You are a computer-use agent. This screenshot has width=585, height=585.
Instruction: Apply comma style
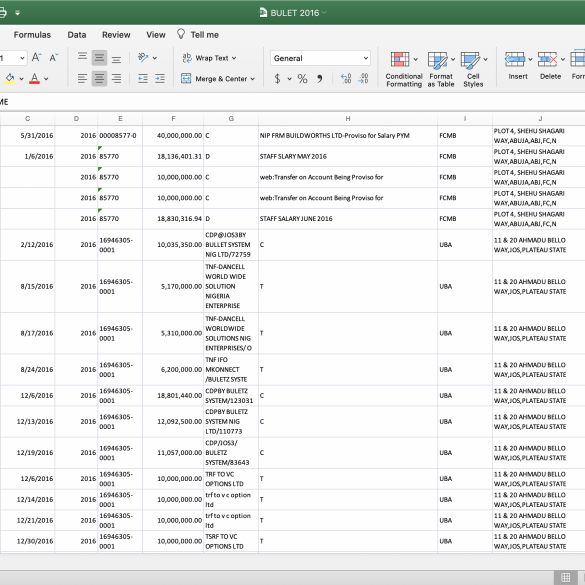click(x=320, y=78)
